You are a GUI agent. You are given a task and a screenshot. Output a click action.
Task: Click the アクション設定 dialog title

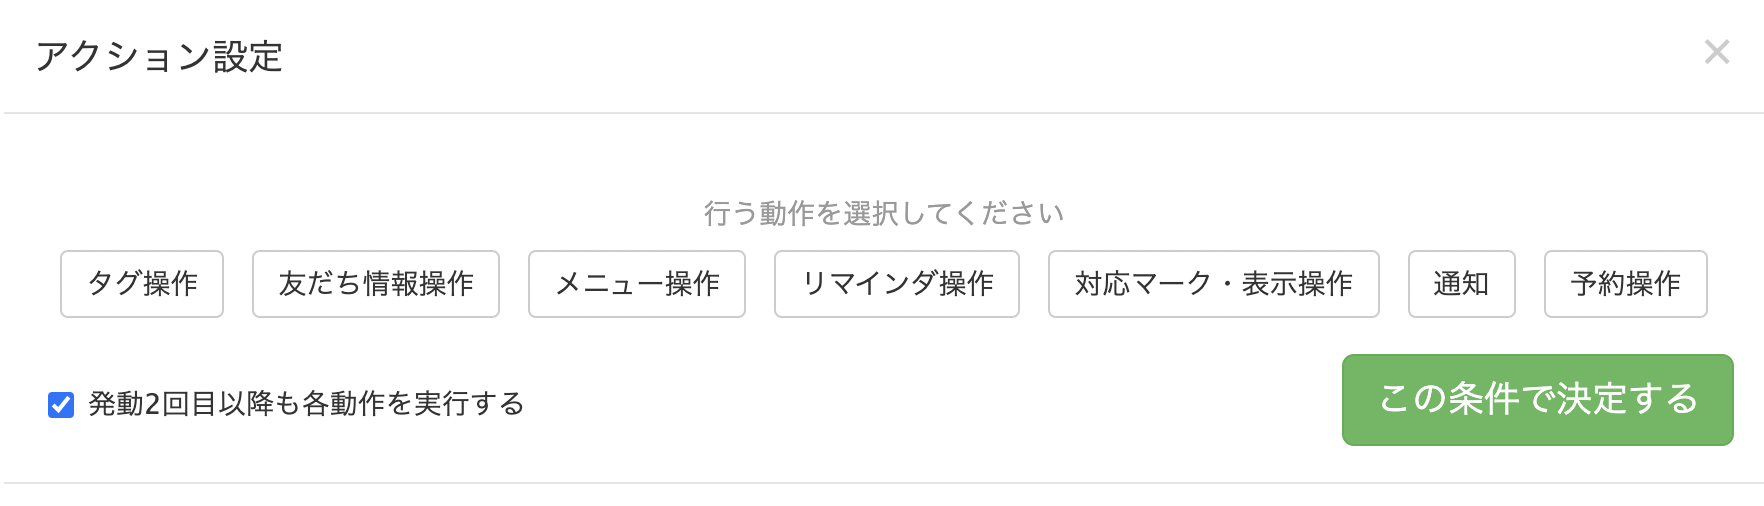(159, 57)
